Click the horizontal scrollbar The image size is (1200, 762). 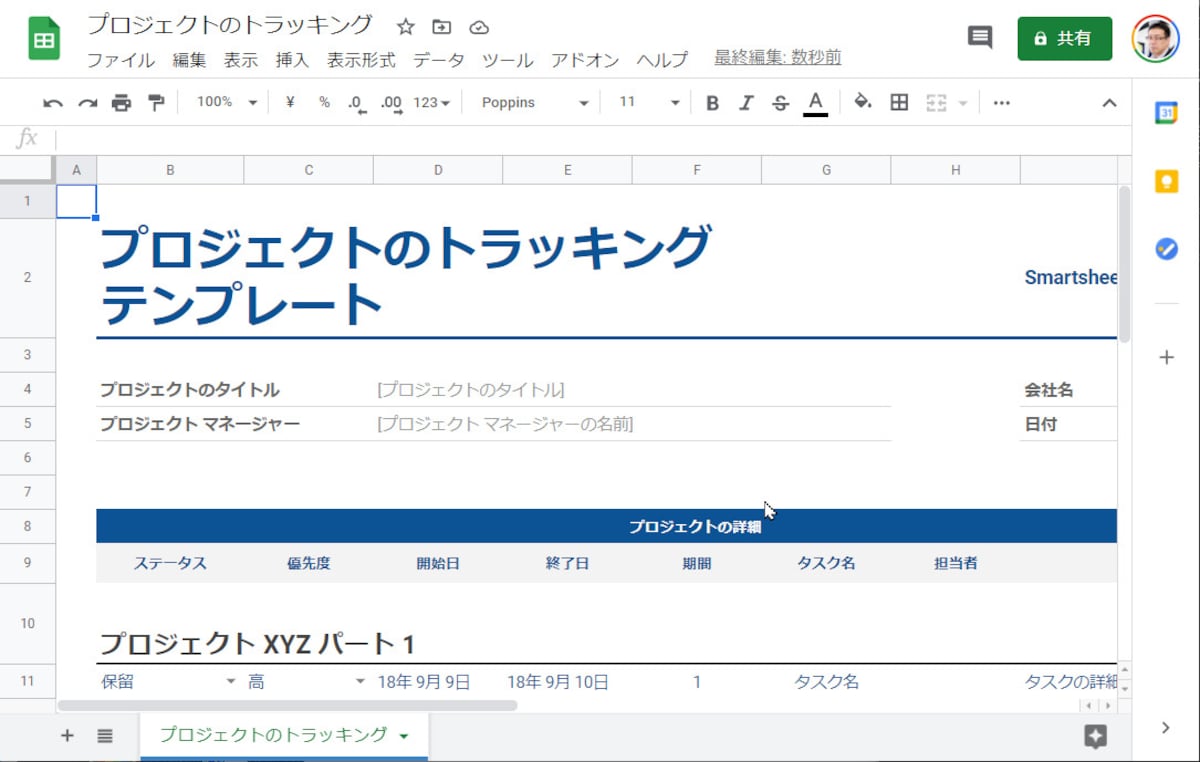pyautogui.click(x=288, y=705)
